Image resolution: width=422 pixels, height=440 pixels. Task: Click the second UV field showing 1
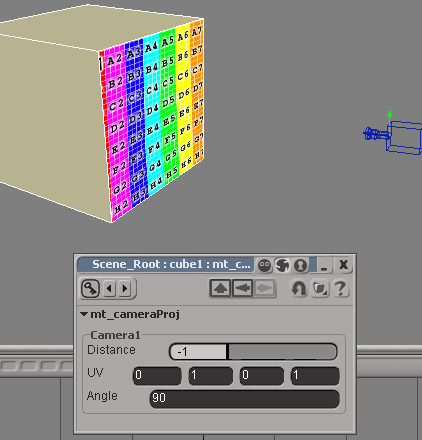click(x=211, y=376)
